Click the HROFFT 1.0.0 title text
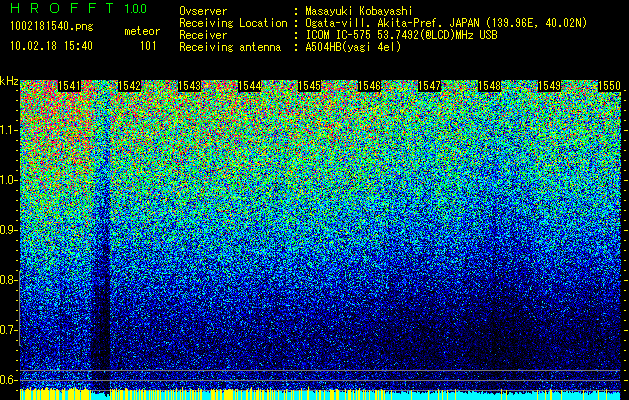629x400 pixels. click(79, 8)
